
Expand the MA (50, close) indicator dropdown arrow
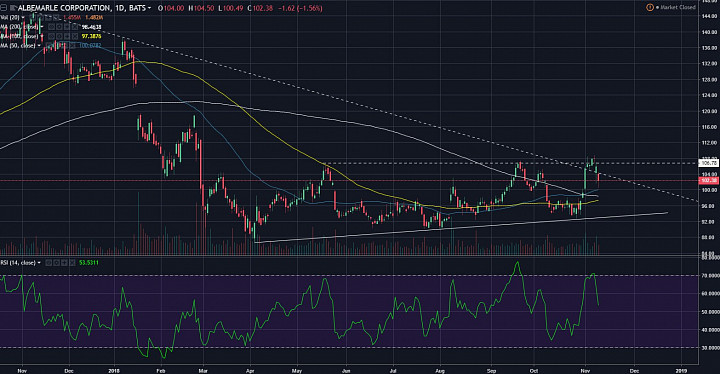coord(39,45)
